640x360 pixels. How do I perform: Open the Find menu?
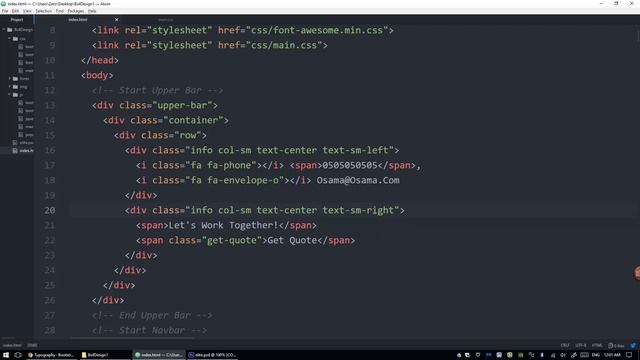pos(60,11)
